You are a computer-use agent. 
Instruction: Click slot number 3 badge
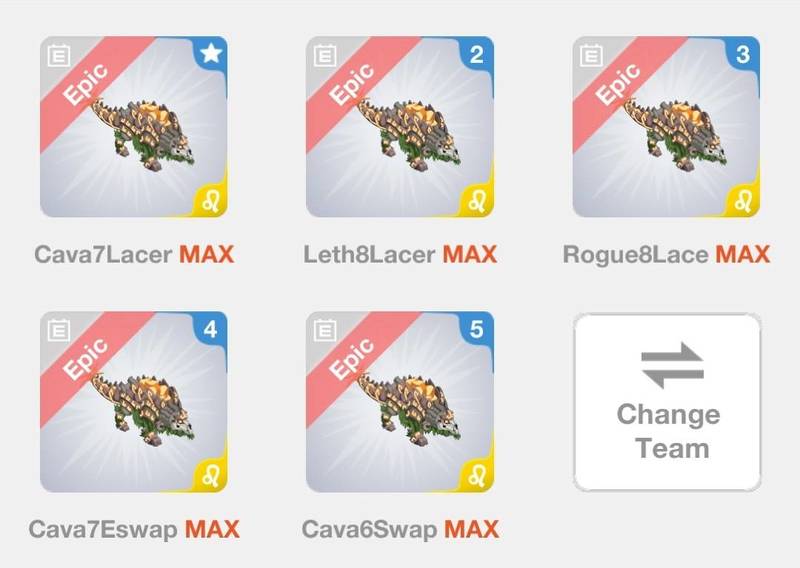743,55
